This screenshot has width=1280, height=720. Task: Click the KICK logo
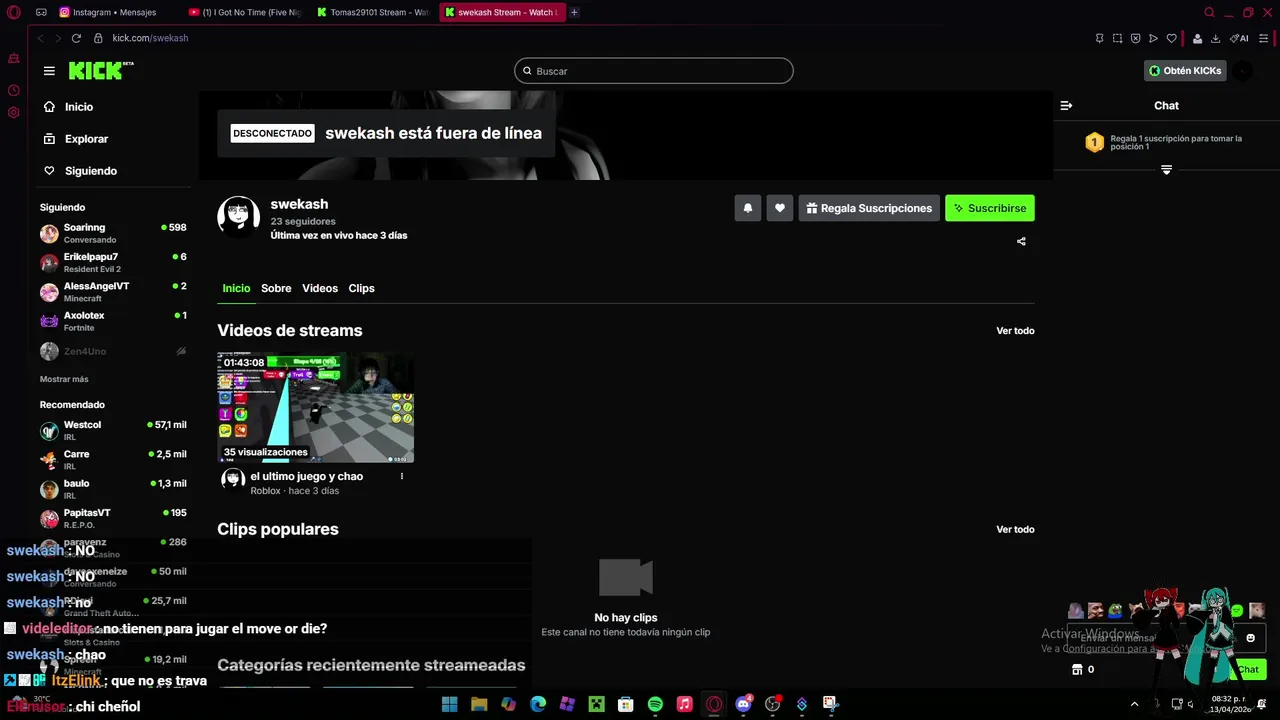100,70
